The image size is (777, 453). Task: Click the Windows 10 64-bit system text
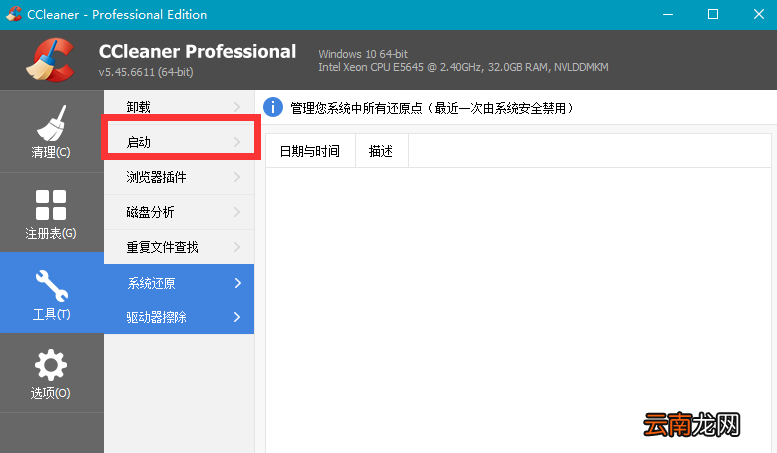pos(363,54)
